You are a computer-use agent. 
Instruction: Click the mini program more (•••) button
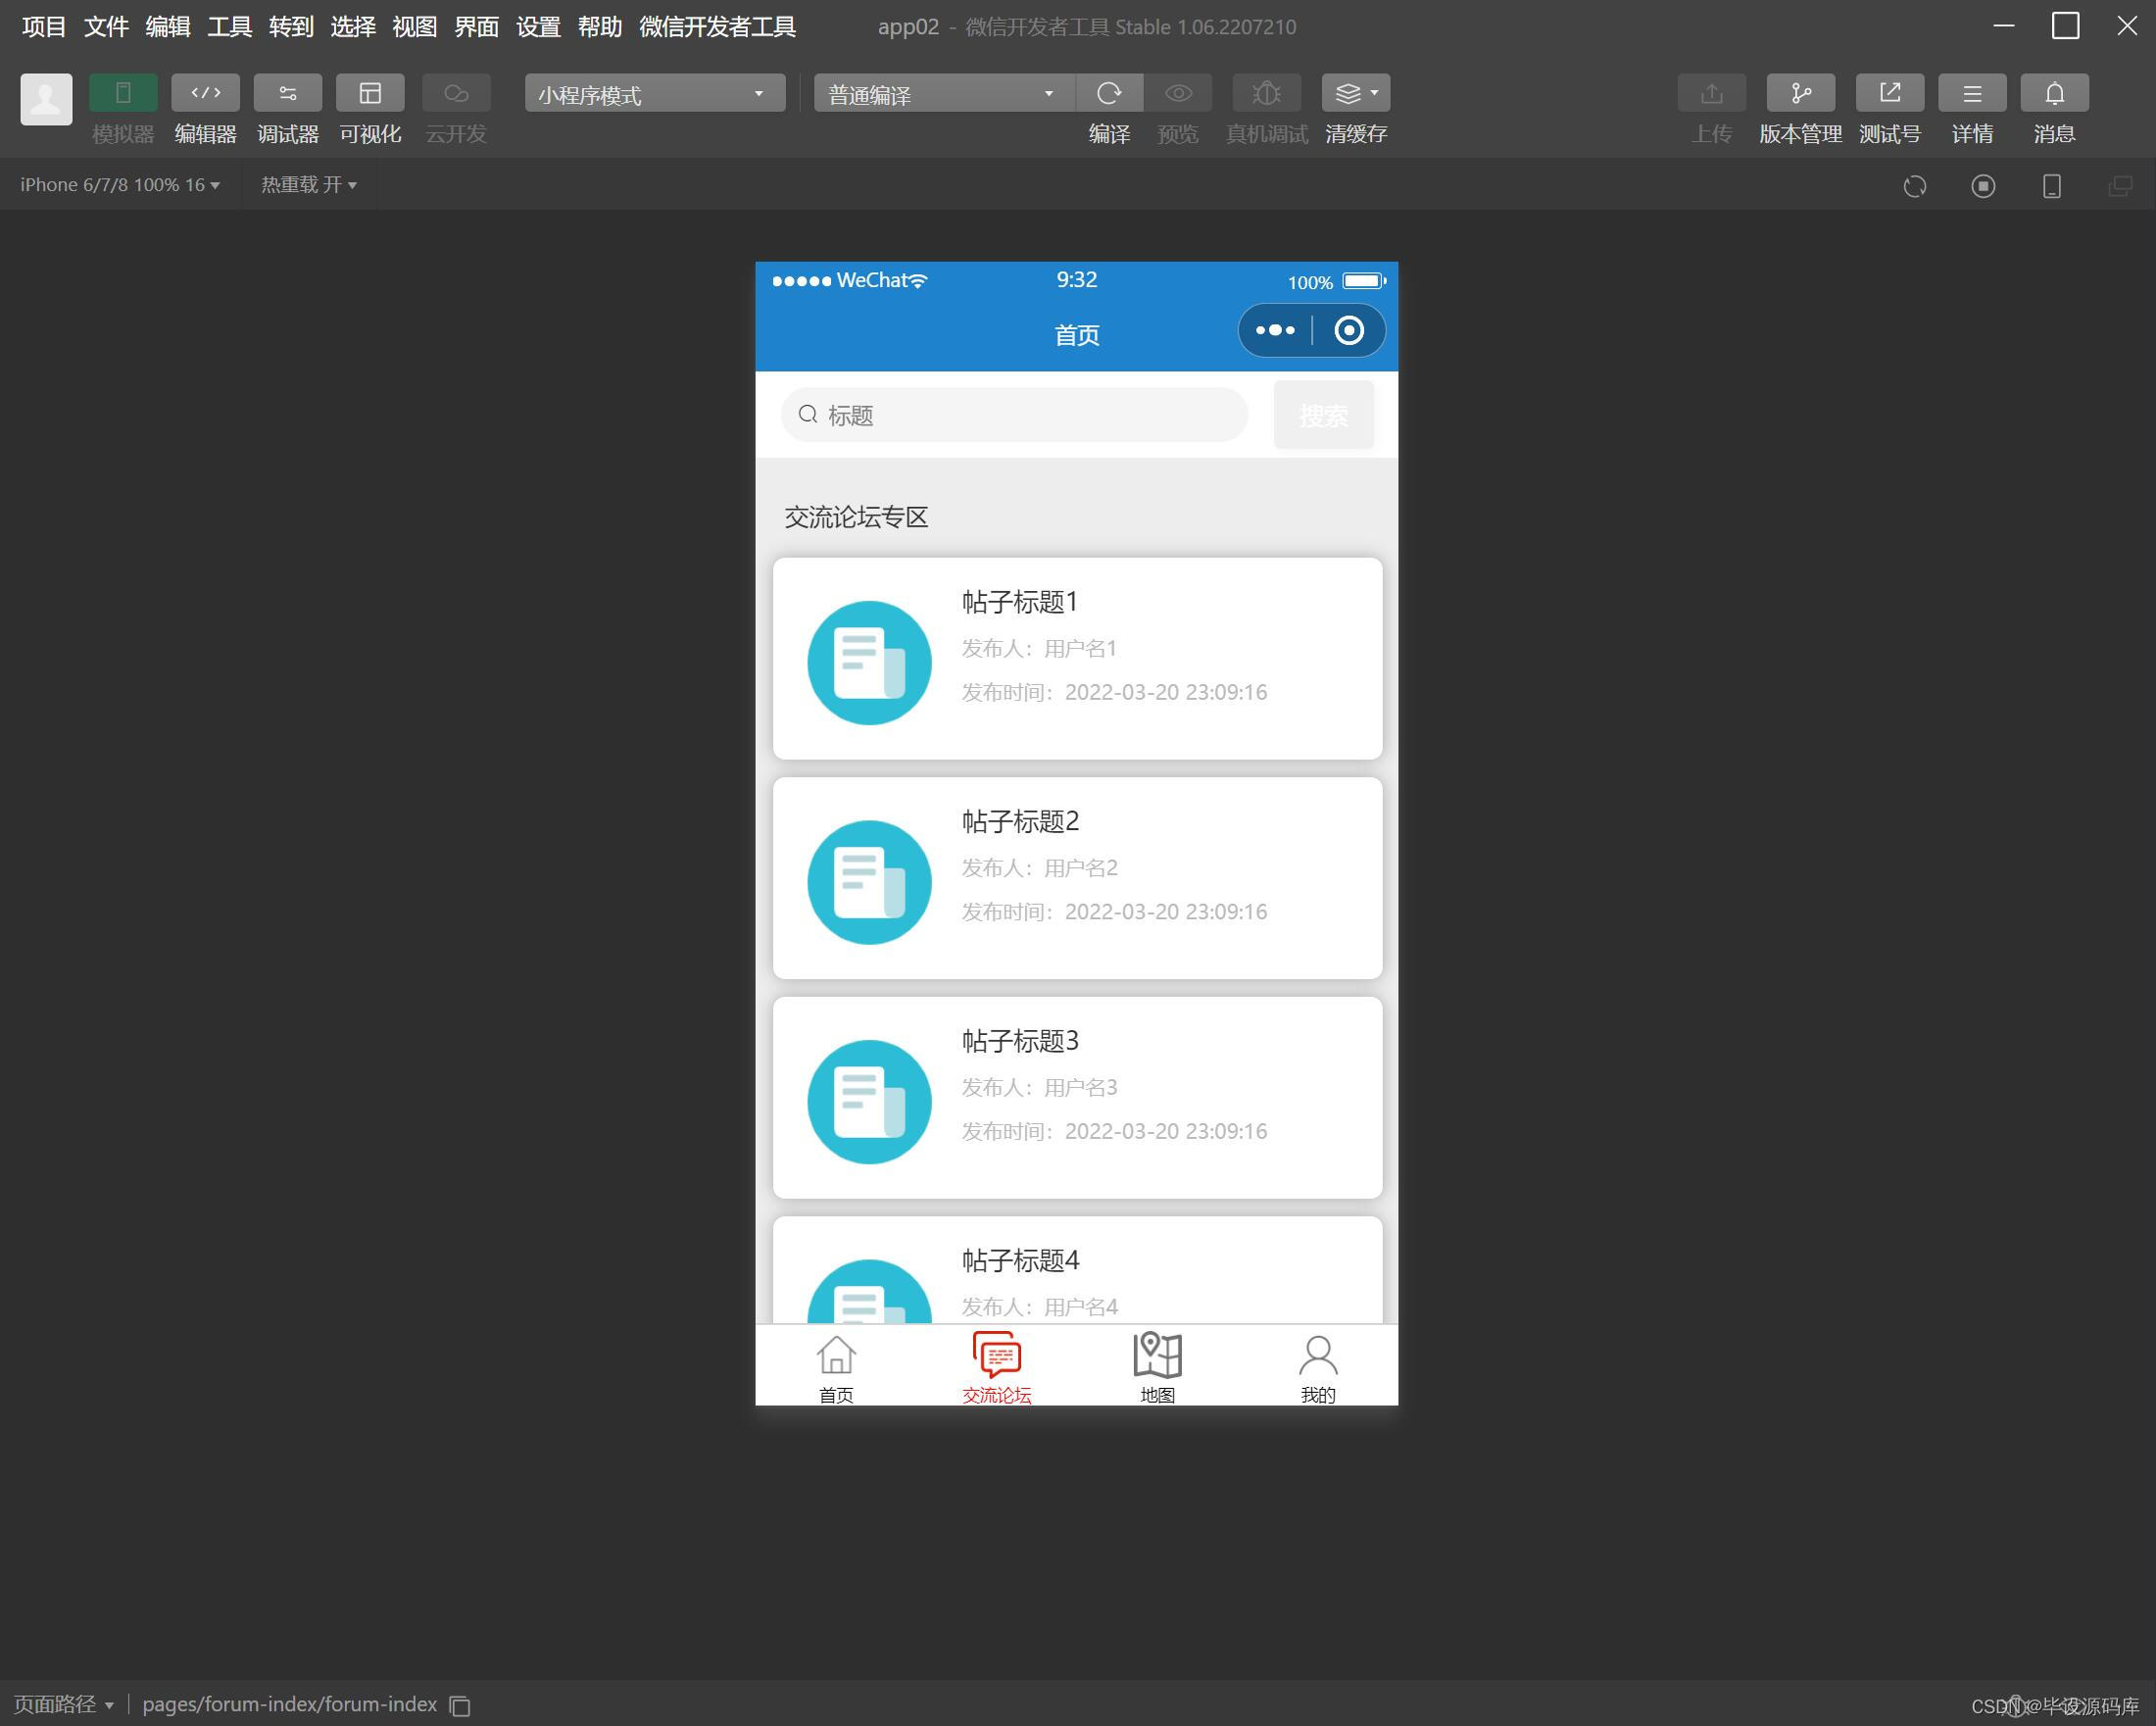[1275, 330]
